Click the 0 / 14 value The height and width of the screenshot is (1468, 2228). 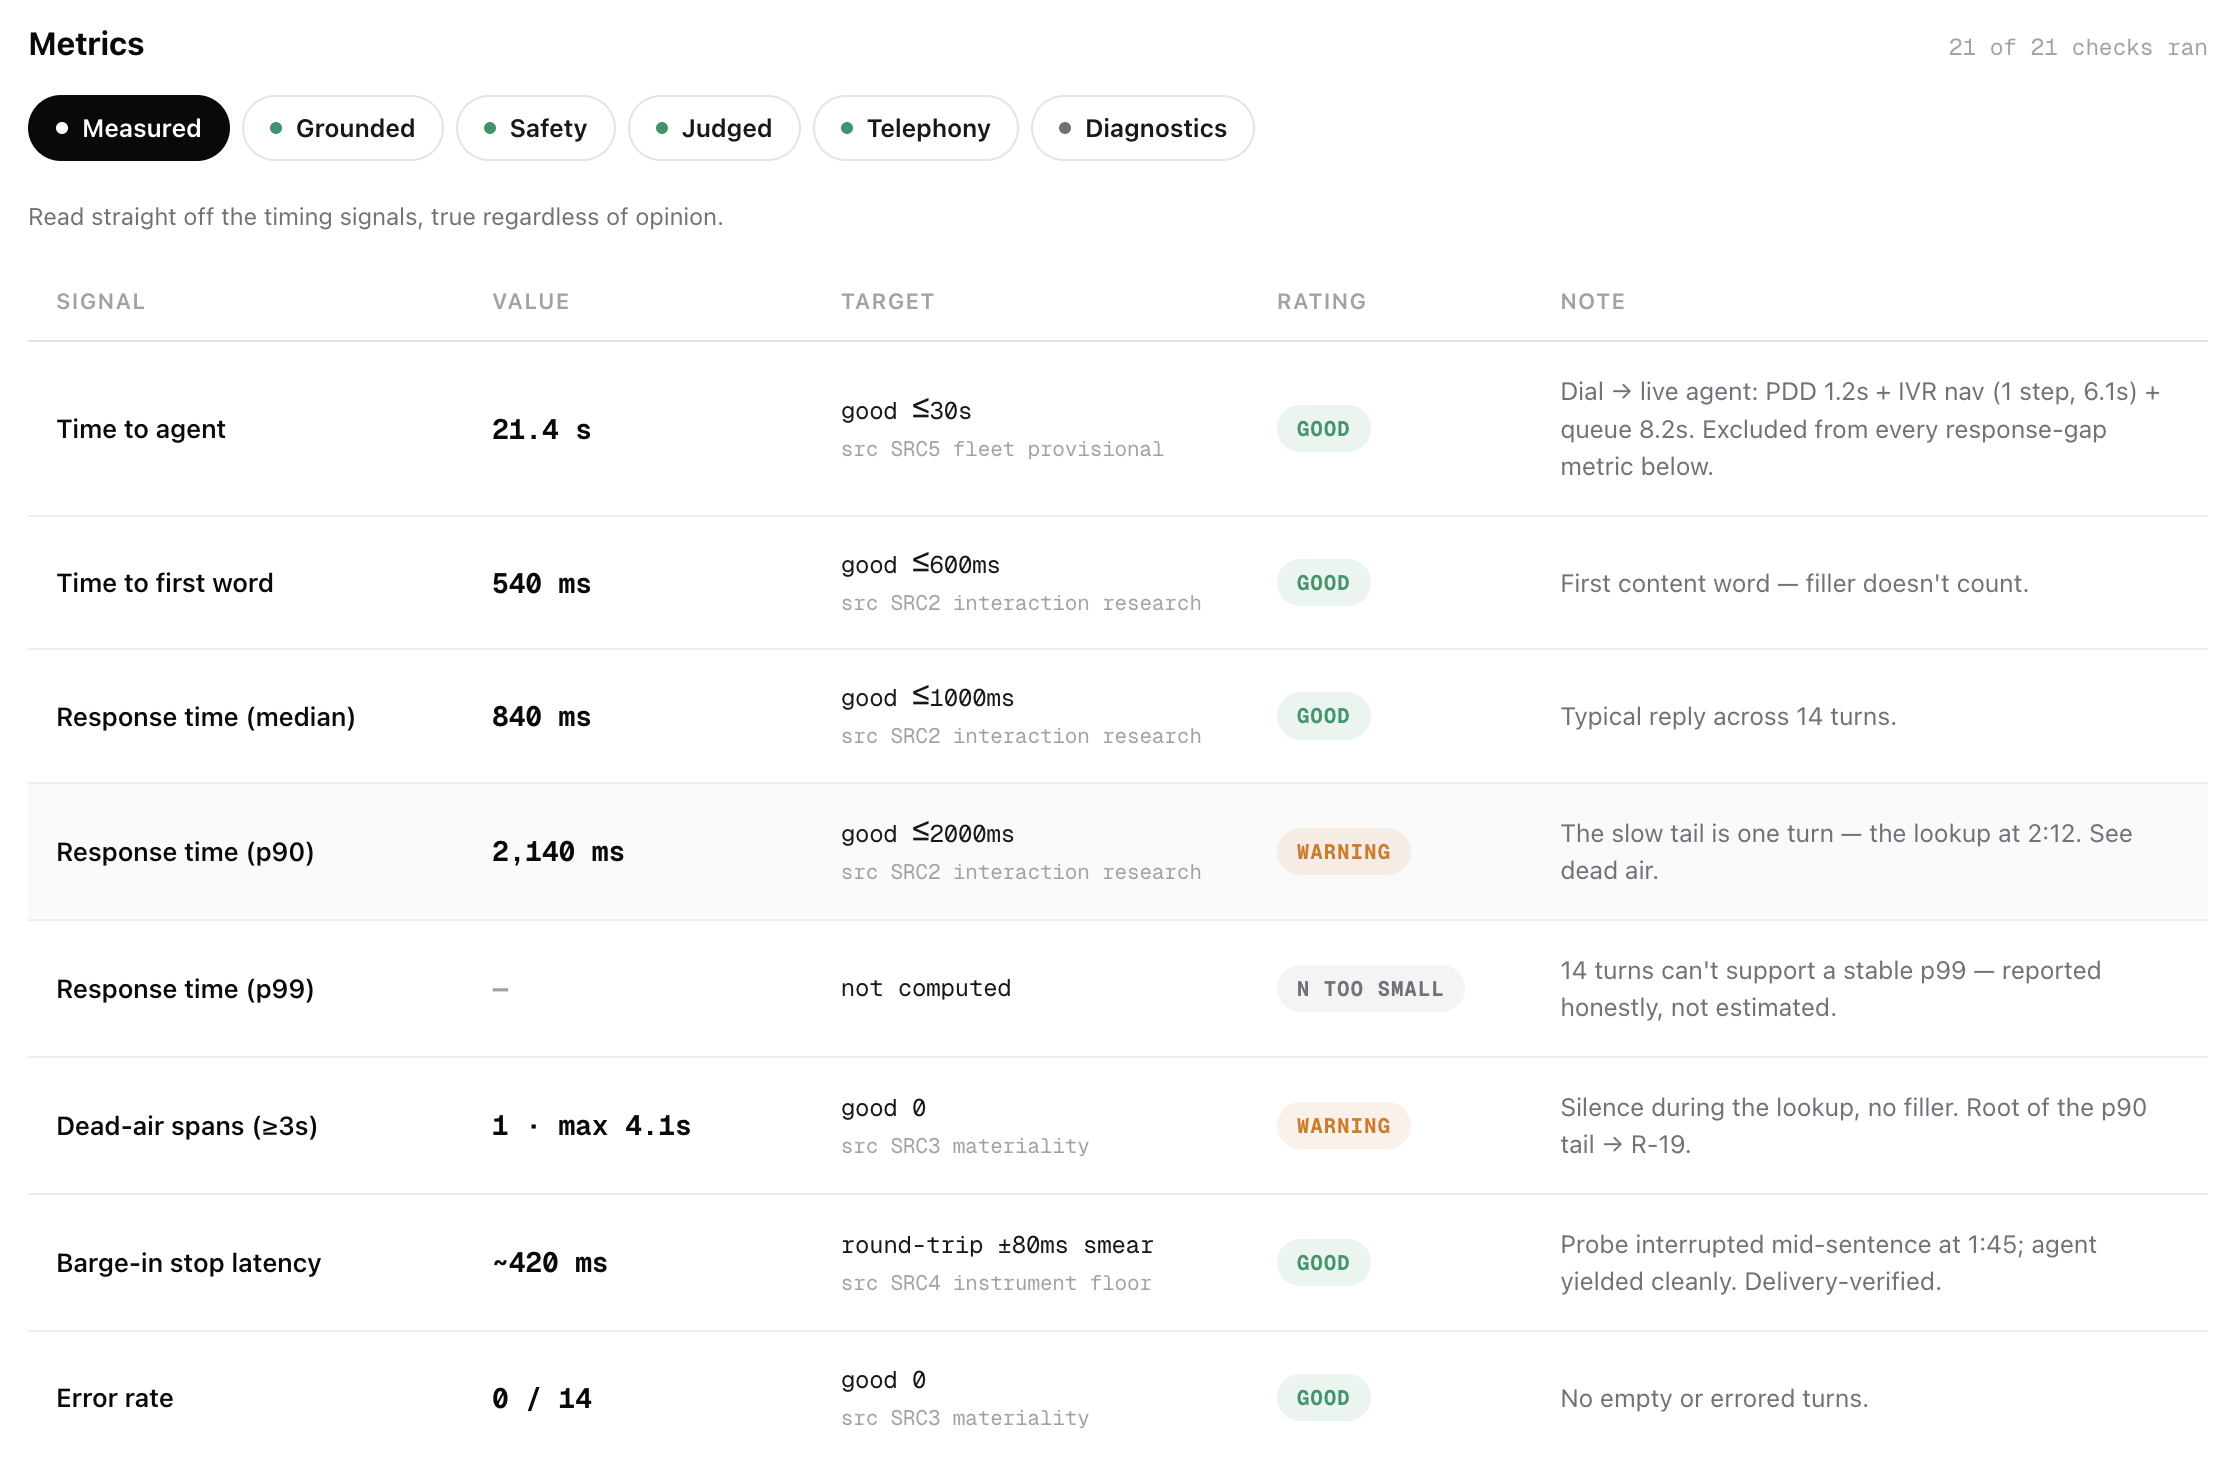[x=542, y=1399]
